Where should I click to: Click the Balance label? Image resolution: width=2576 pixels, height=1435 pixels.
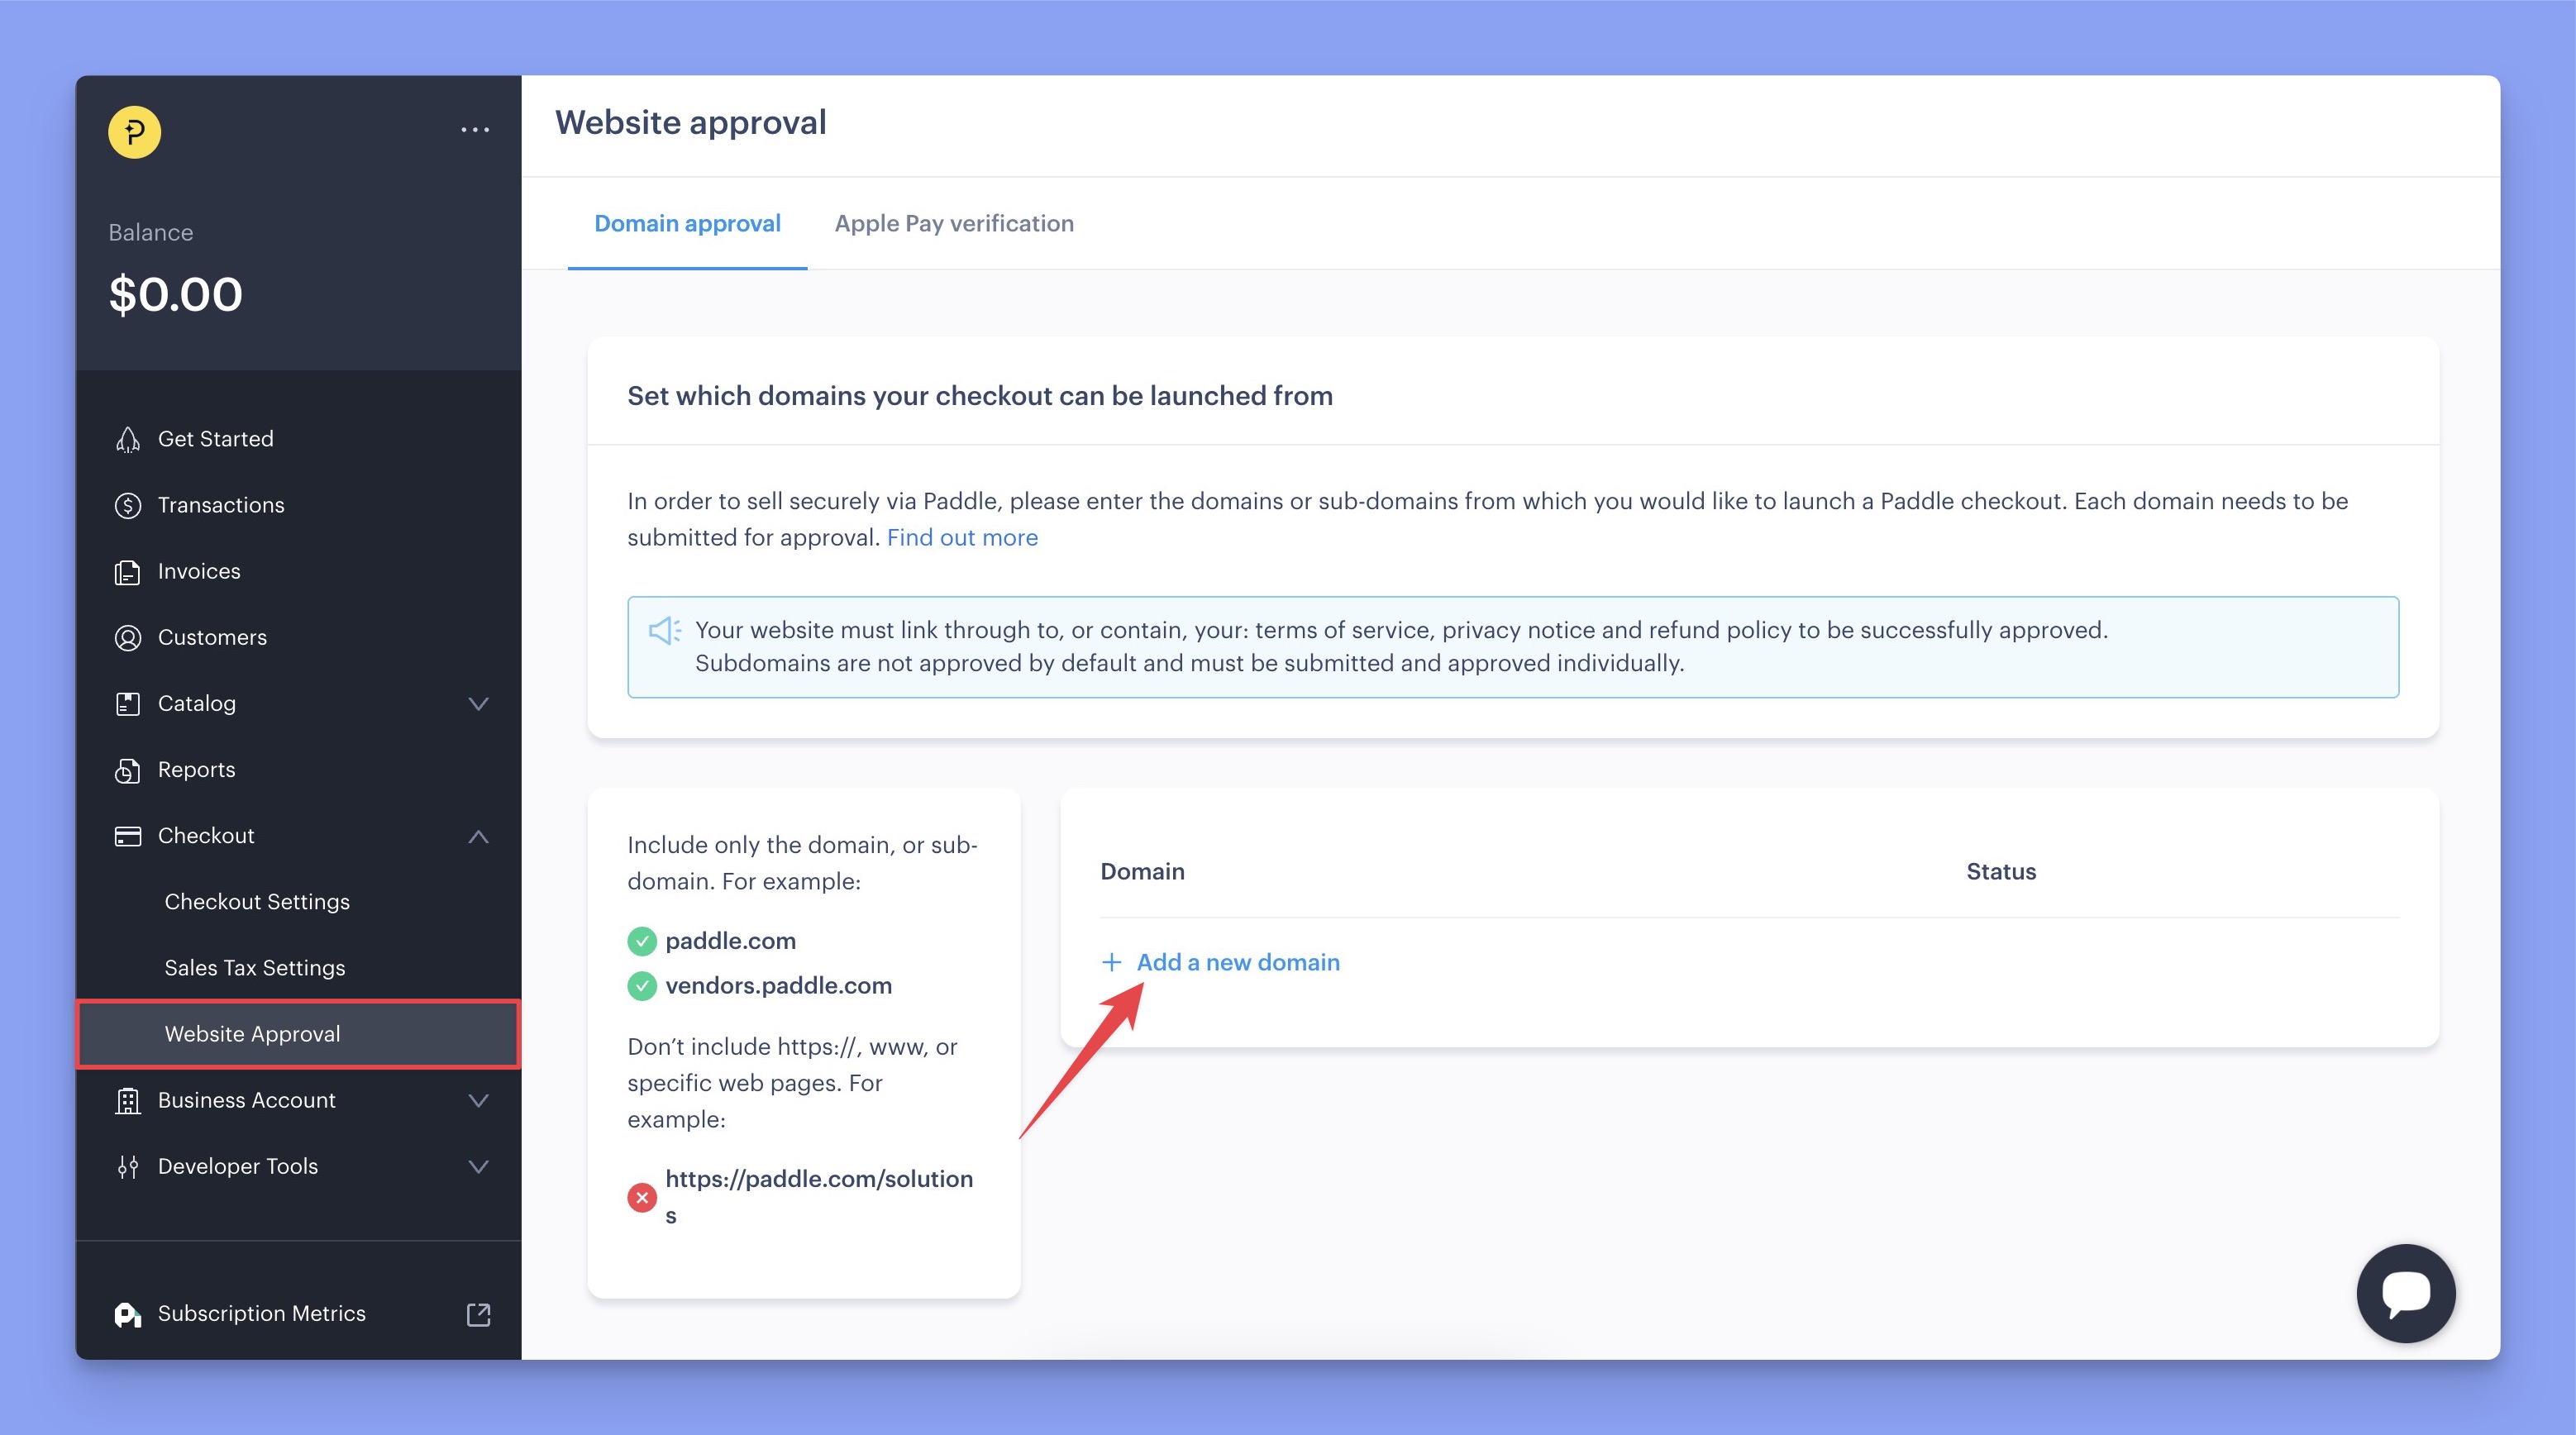[151, 232]
